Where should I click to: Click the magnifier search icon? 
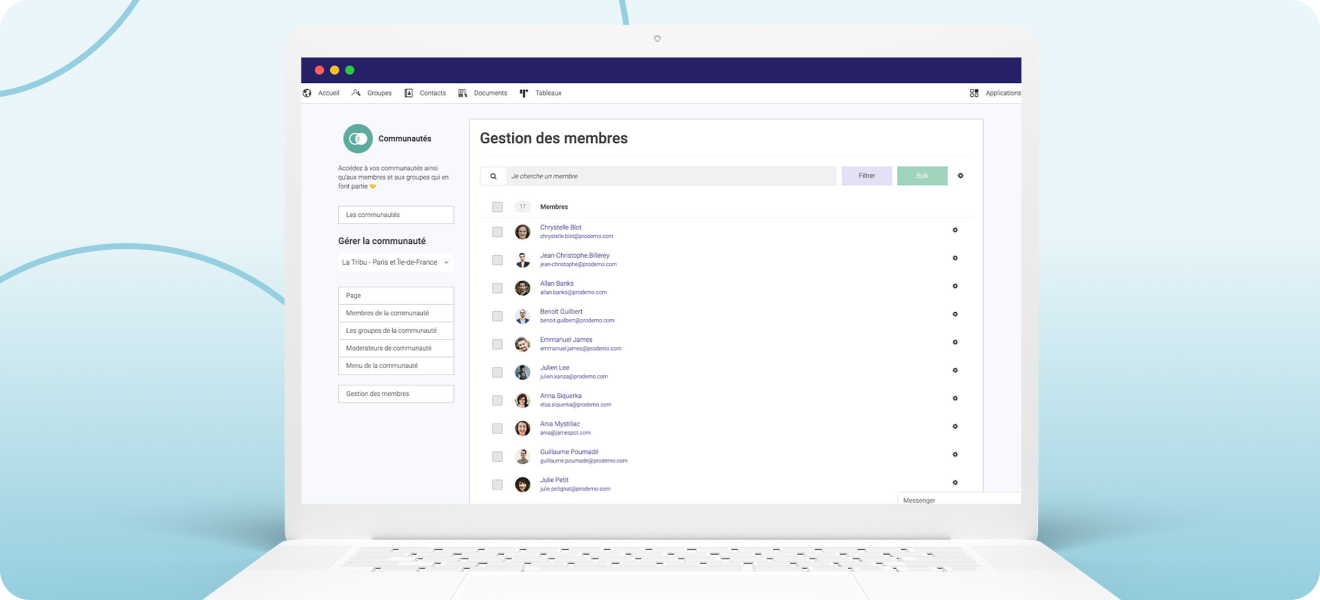tap(493, 176)
